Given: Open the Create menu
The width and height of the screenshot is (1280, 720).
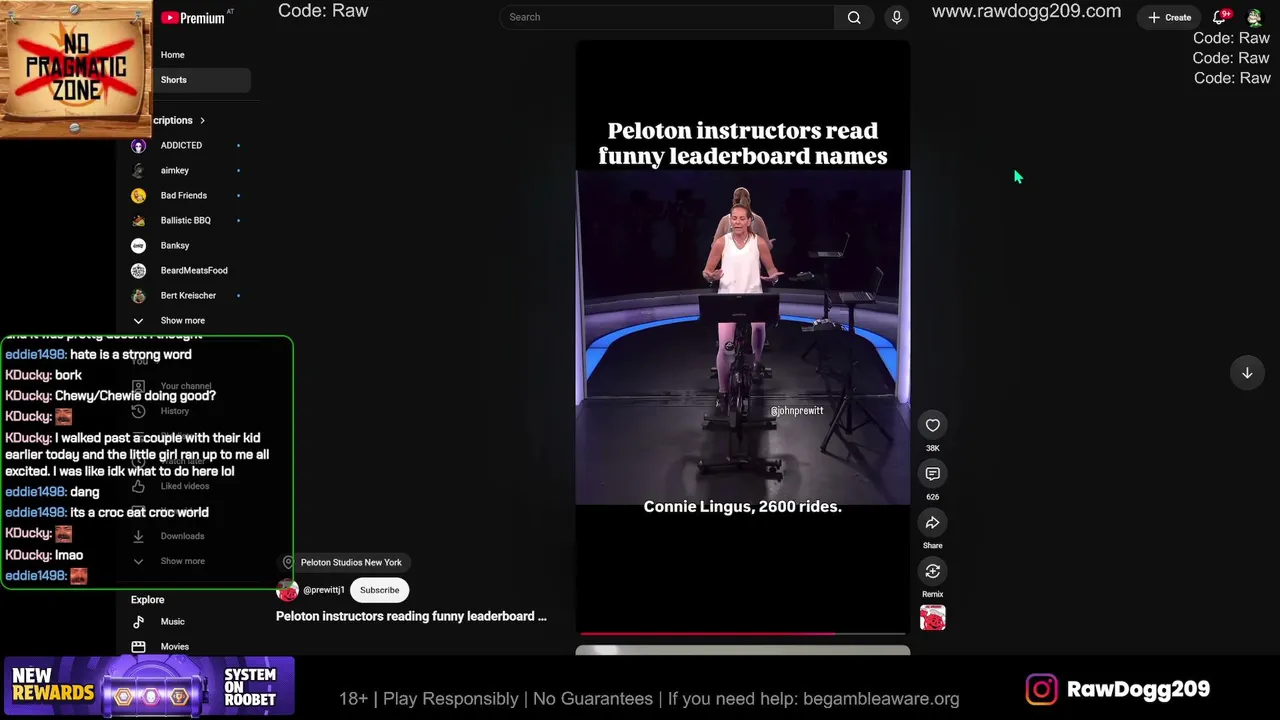Looking at the screenshot, I should (1169, 17).
